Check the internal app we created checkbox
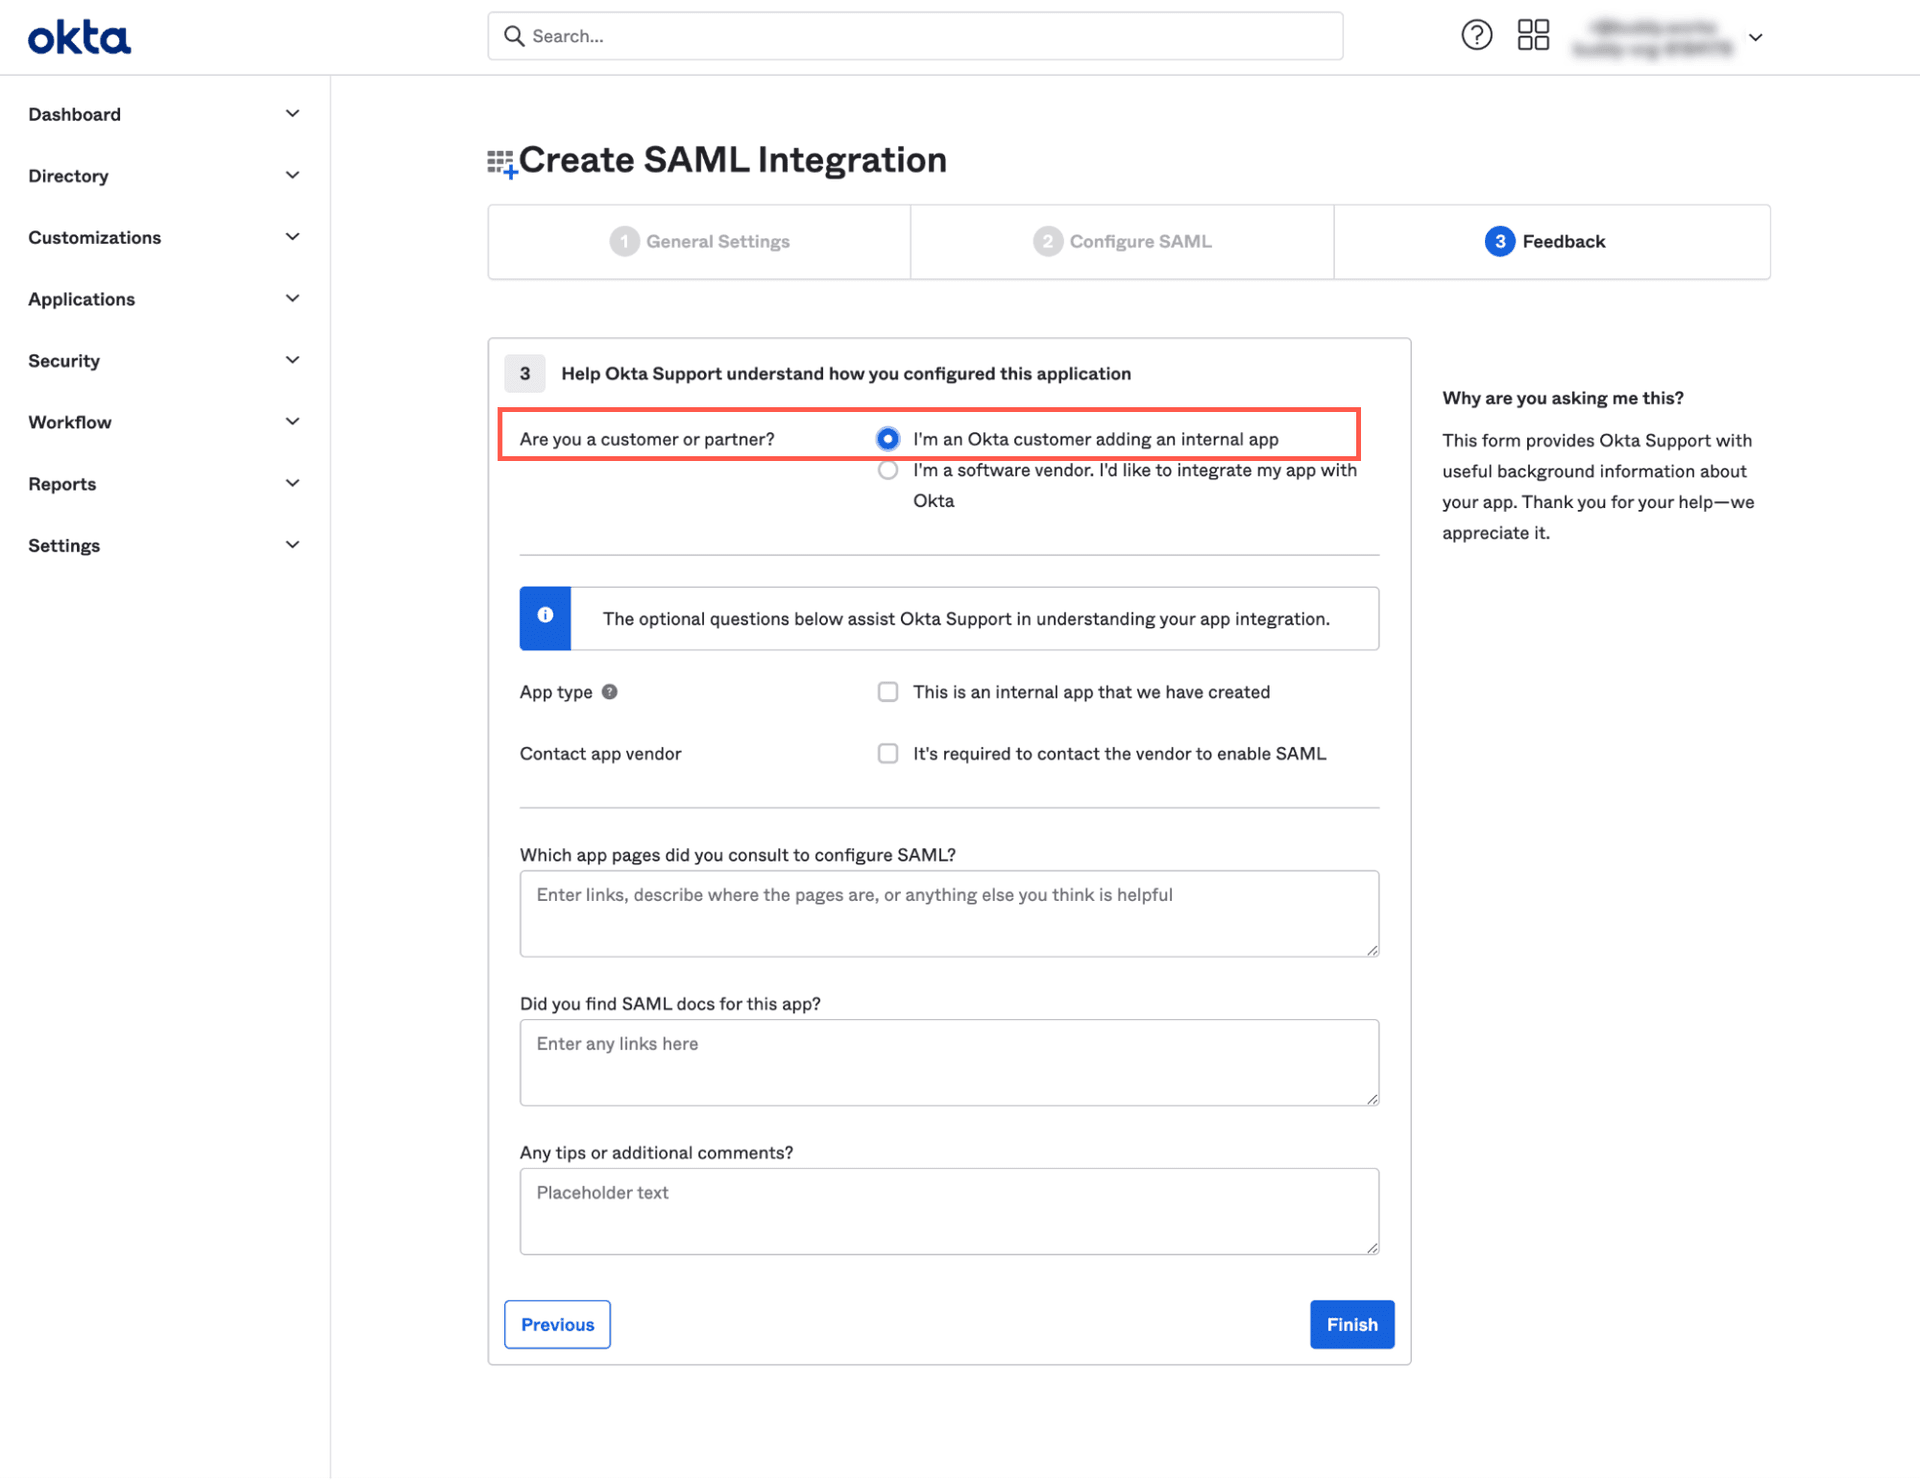 coord(887,692)
